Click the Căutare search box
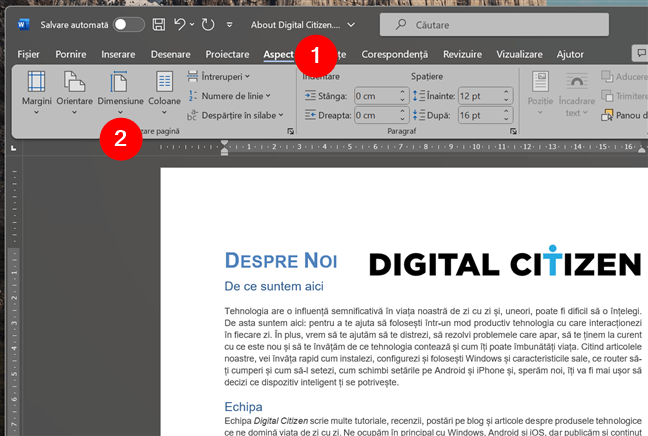648x436 pixels. (494, 25)
